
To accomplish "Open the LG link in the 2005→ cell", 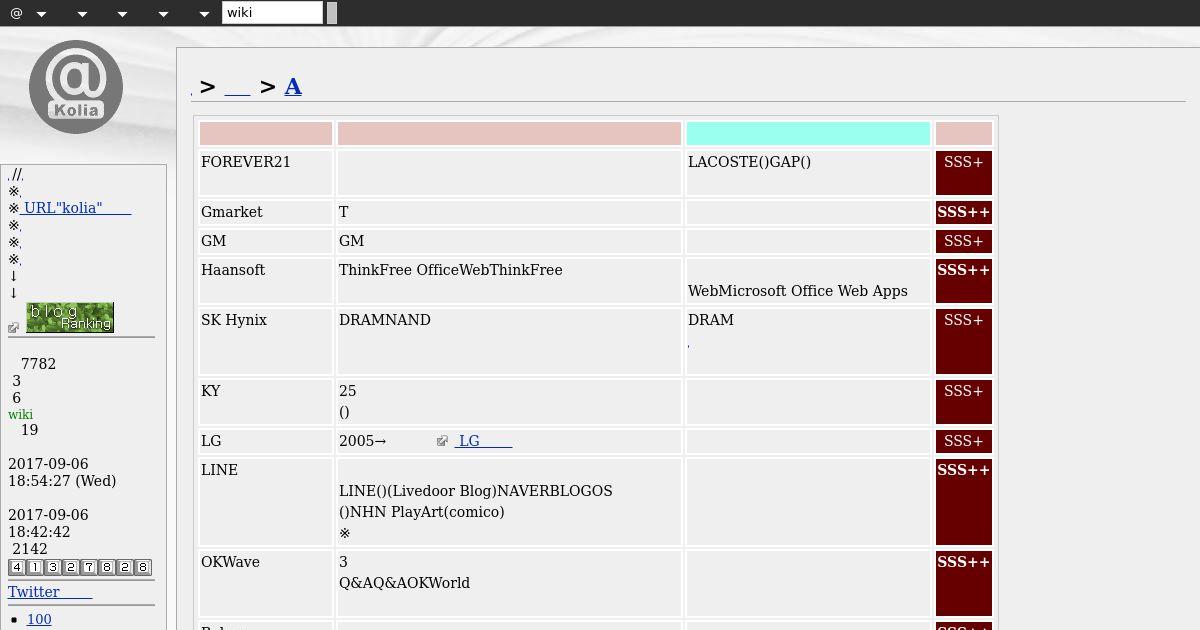I will click(x=484, y=441).
